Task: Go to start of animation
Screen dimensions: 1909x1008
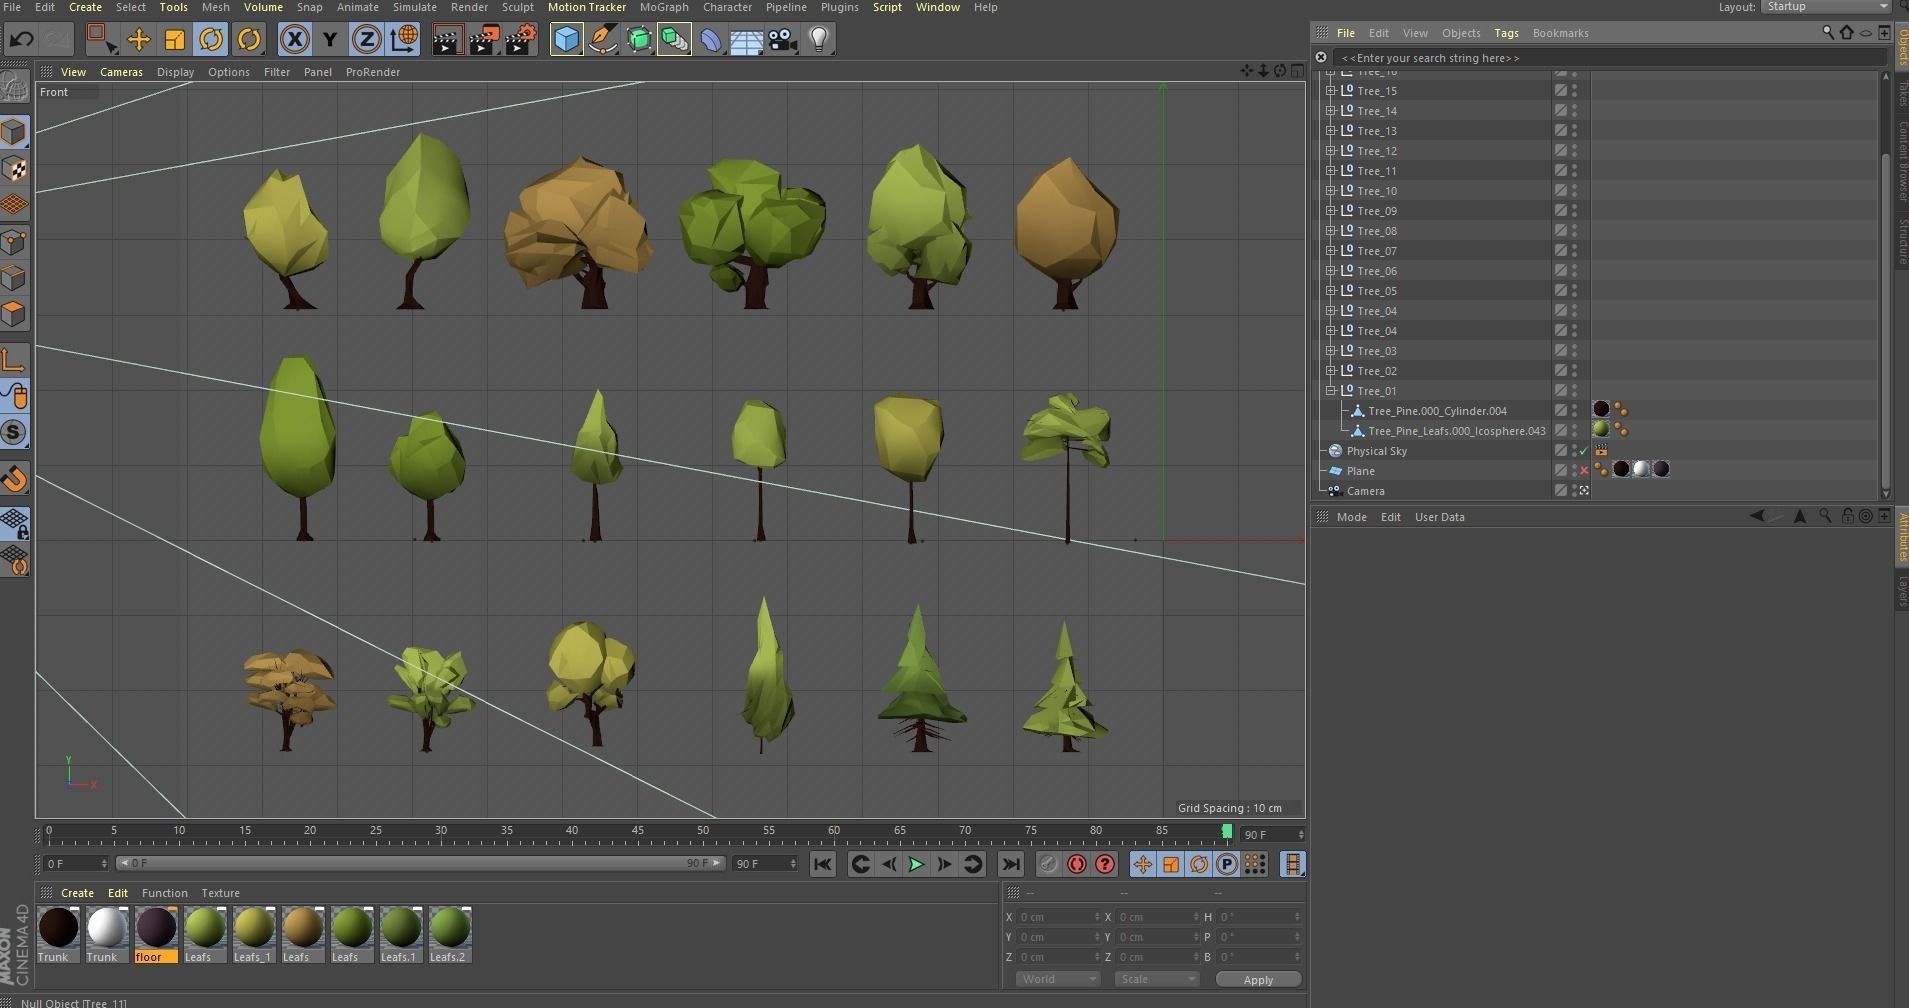Action: (x=822, y=865)
